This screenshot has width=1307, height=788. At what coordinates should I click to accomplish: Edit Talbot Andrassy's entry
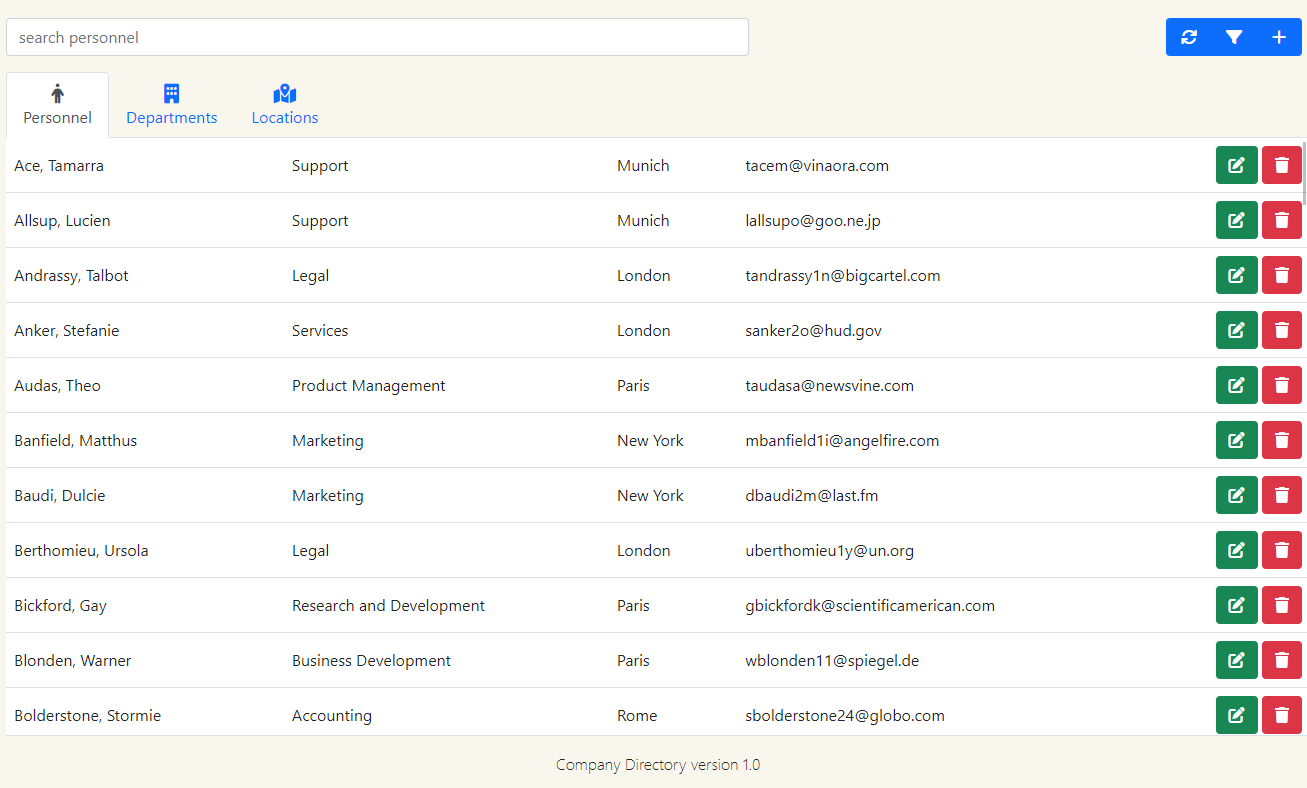(x=1236, y=275)
